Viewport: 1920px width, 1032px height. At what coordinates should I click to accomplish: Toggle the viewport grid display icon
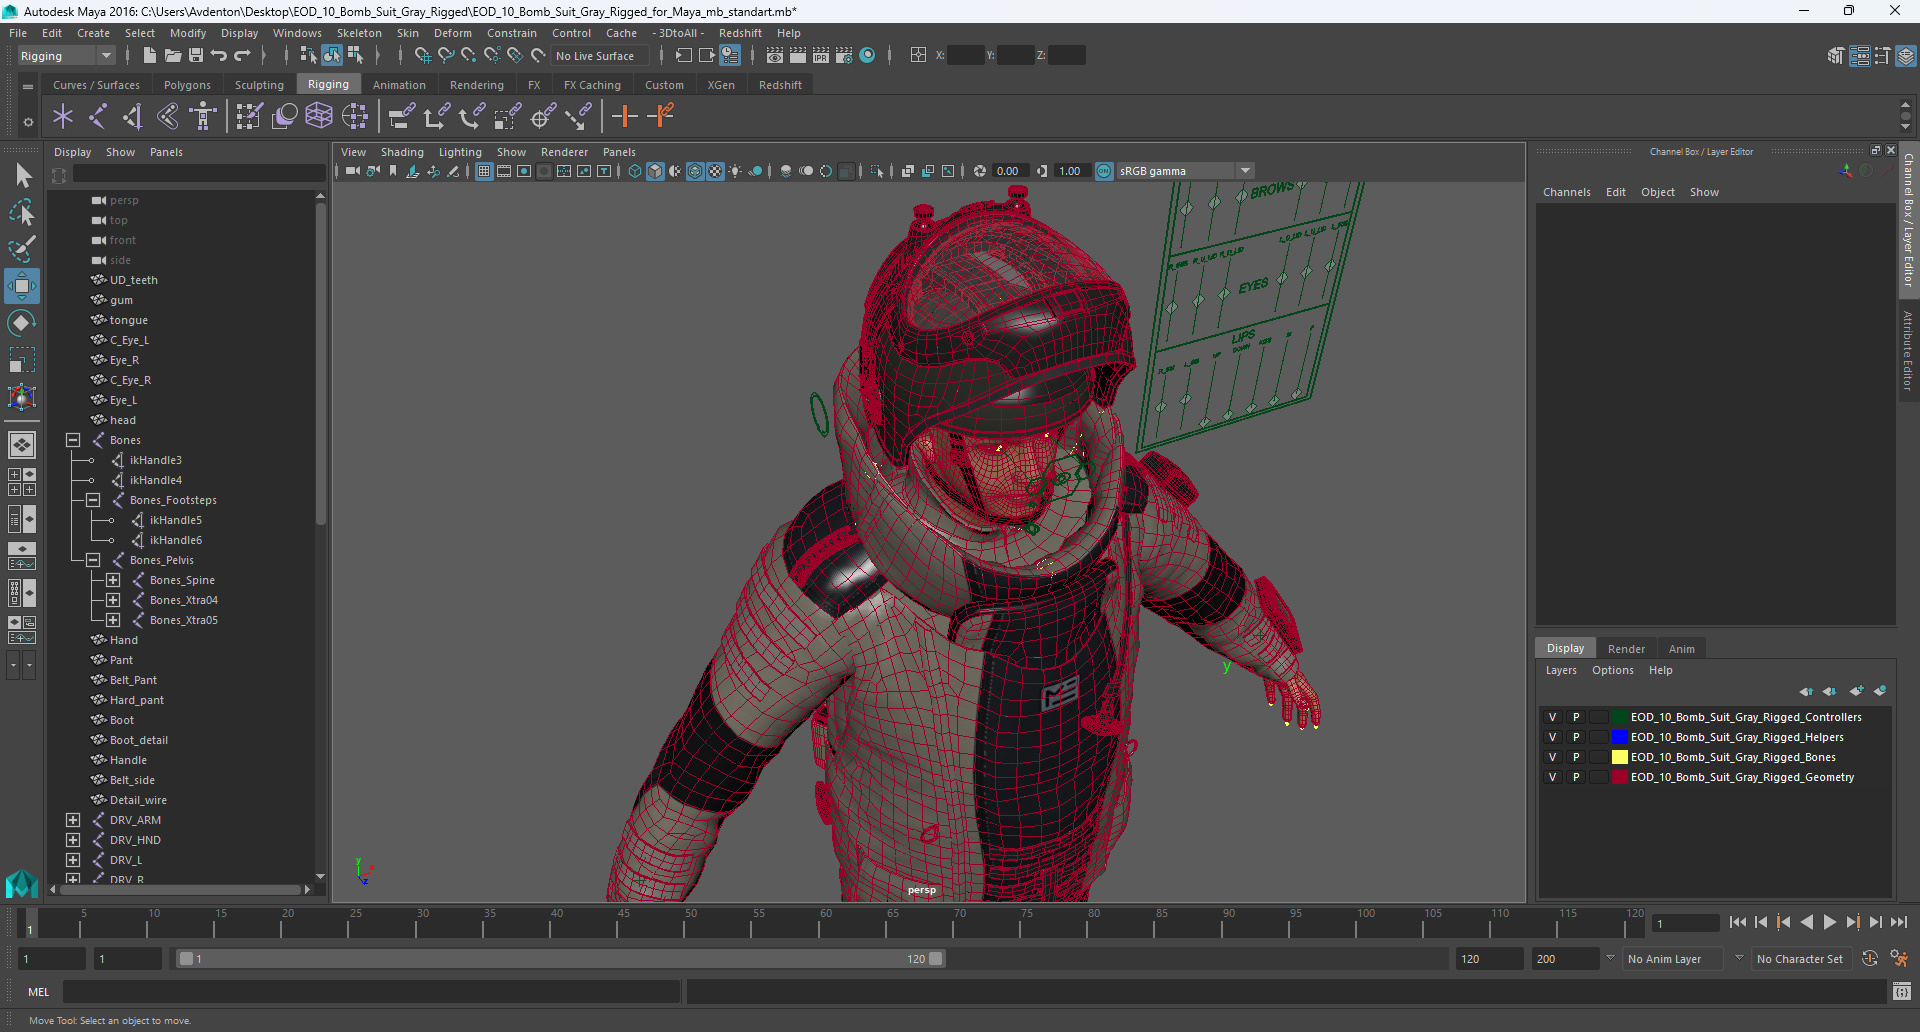484,171
